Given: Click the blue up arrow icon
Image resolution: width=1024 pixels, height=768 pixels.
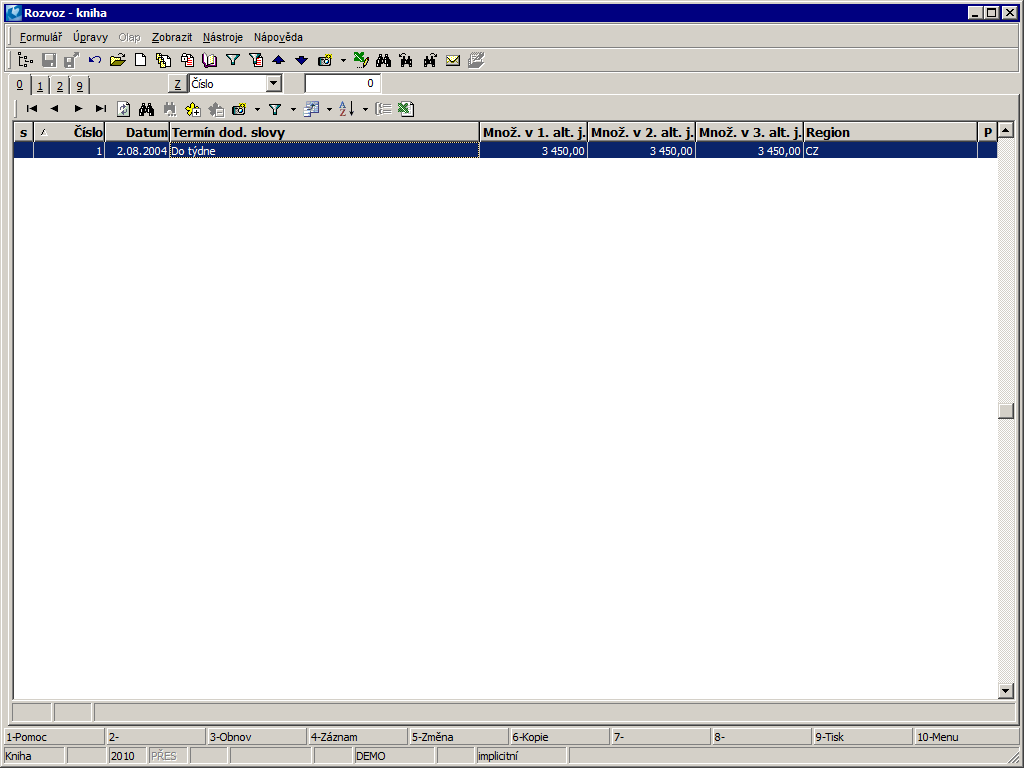Looking at the screenshot, I should point(279,60).
